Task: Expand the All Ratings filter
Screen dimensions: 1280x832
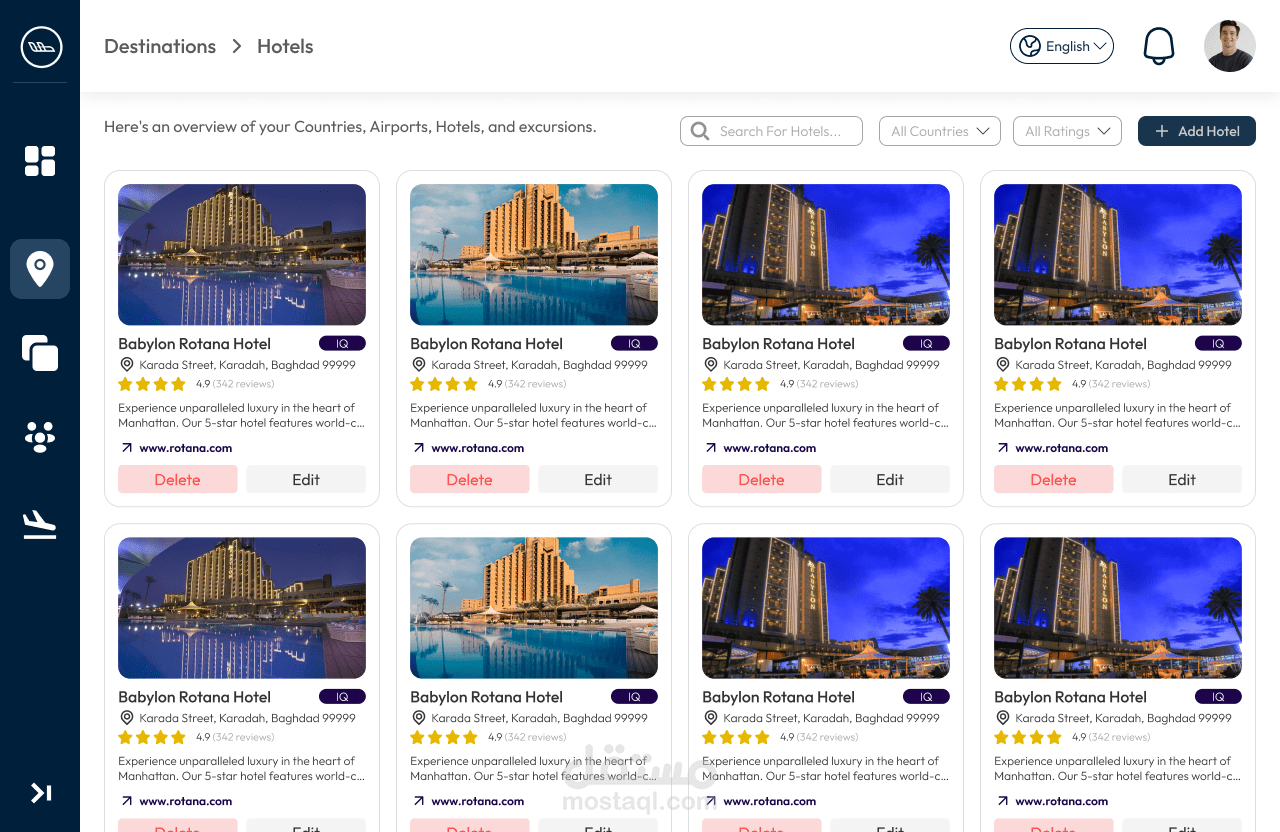Action: click(1067, 131)
